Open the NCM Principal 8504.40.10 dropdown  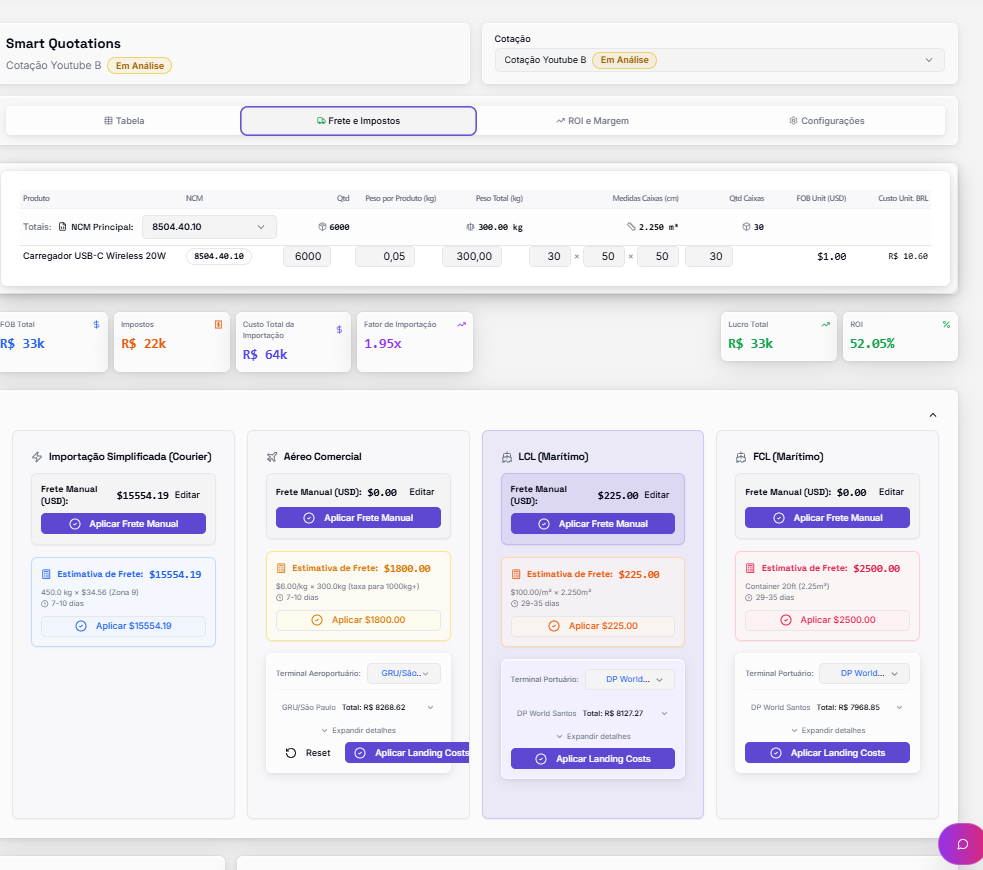(209, 227)
